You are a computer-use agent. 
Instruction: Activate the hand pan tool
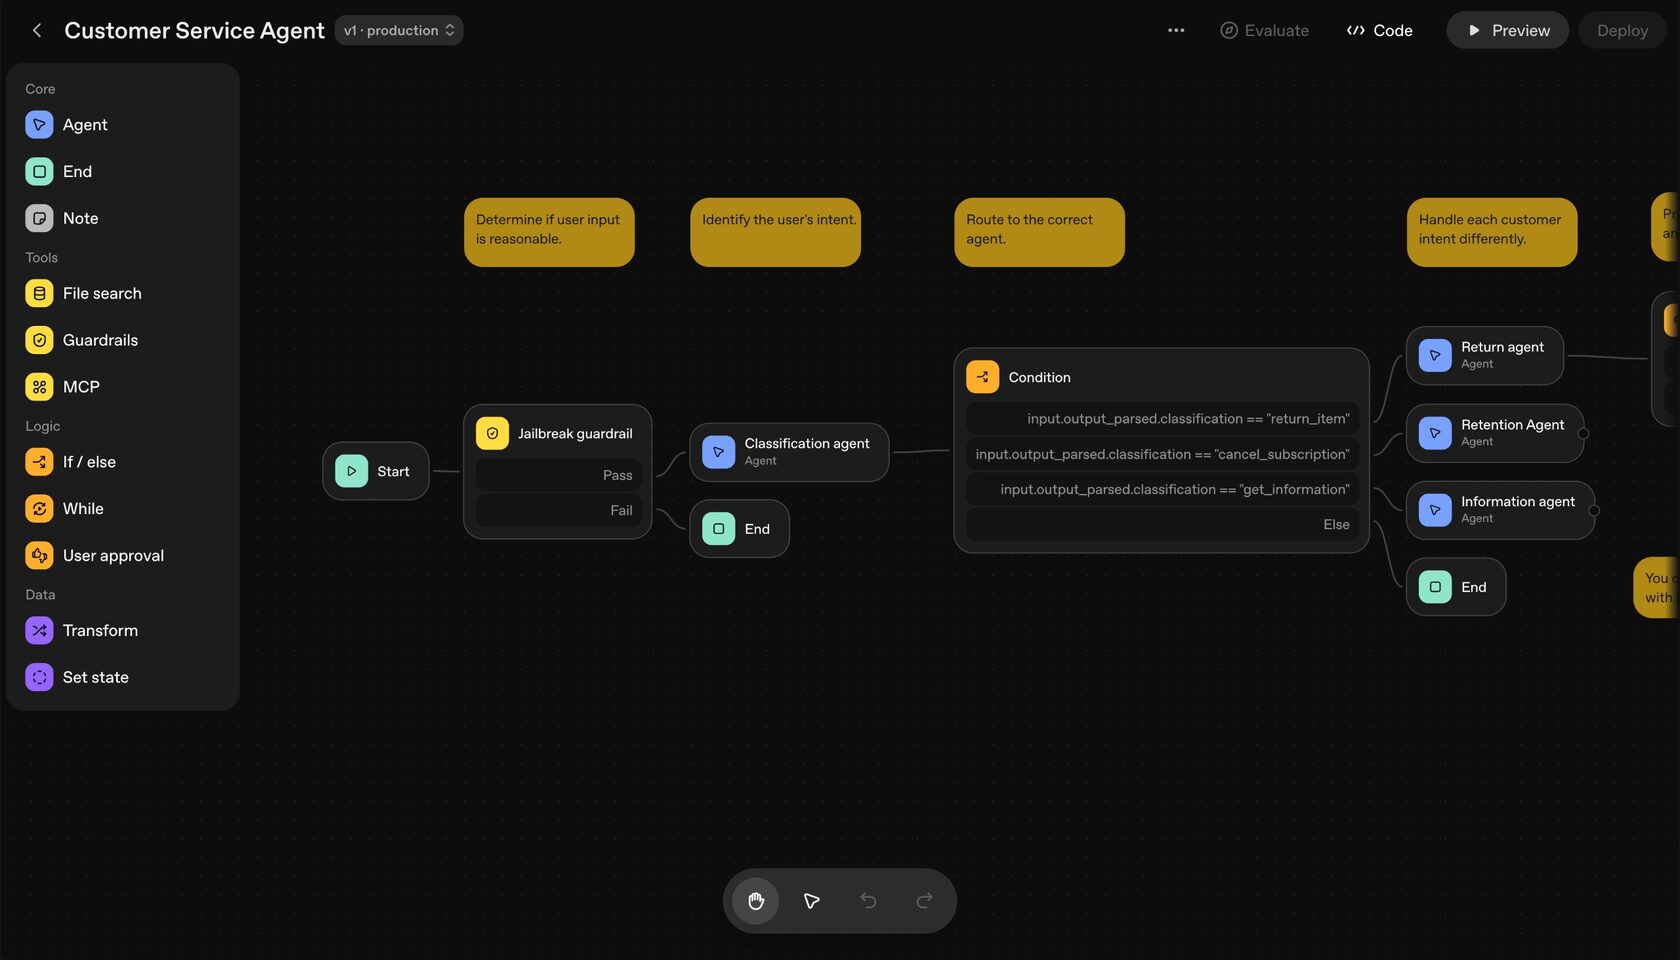(x=756, y=901)
